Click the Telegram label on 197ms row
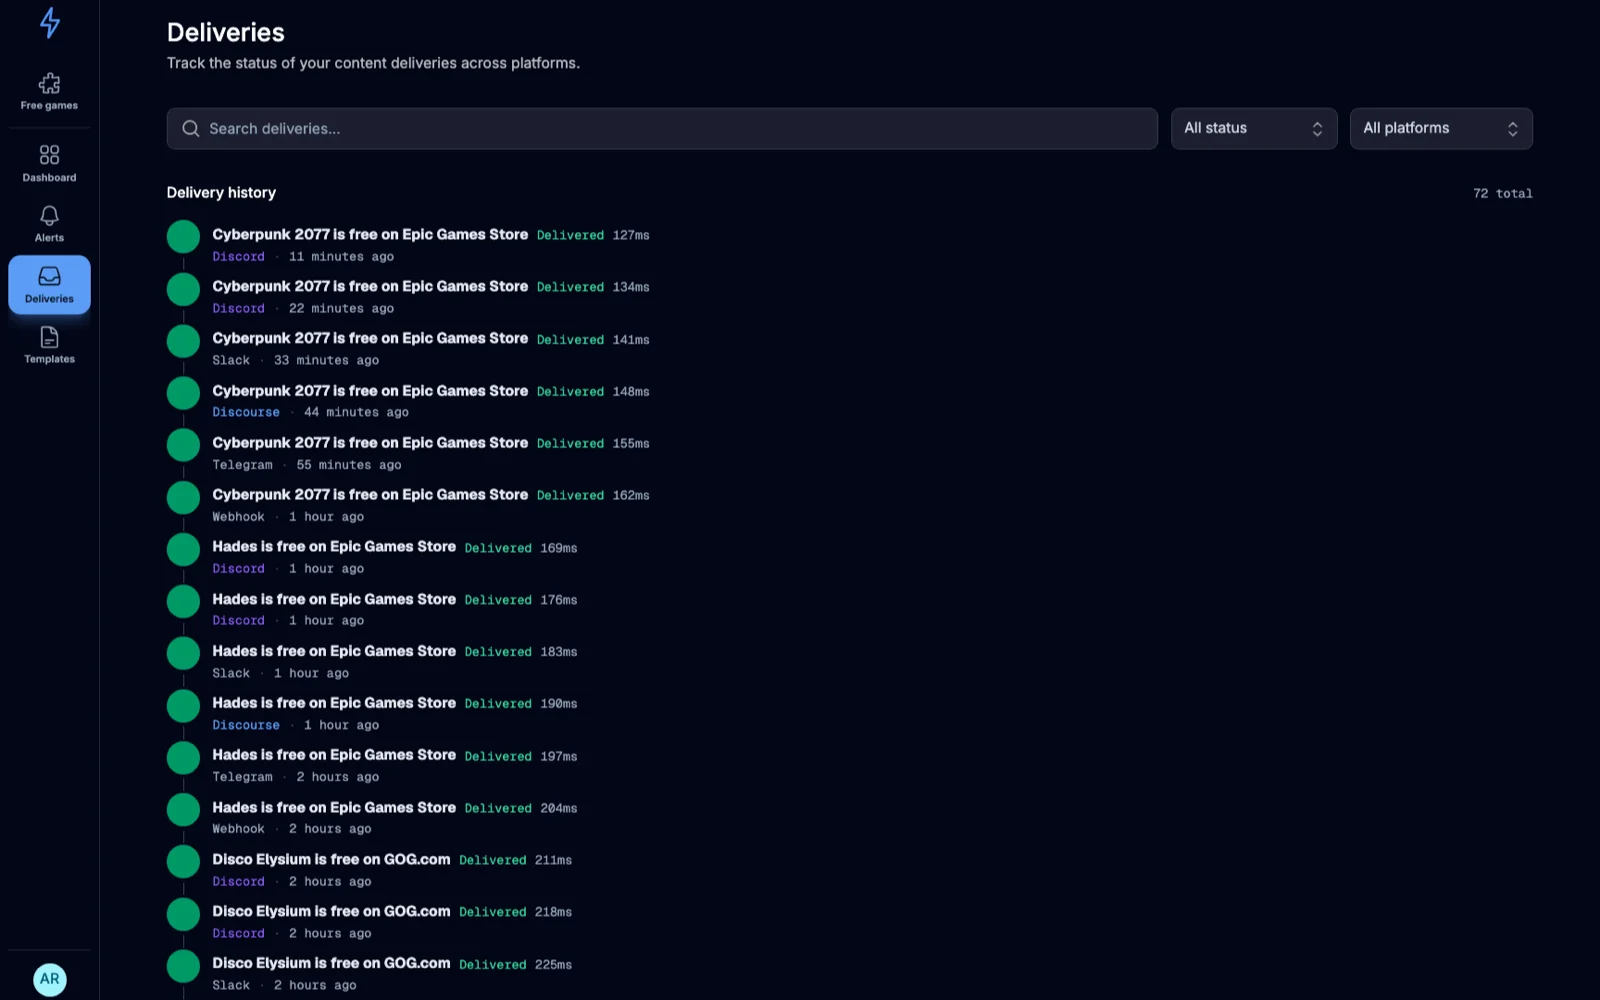 click(242, 778)
